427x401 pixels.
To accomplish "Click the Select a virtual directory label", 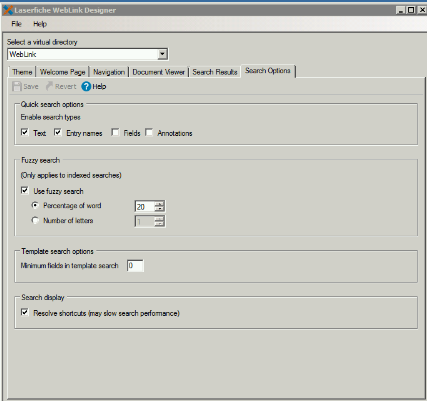I will pos(42,42).
